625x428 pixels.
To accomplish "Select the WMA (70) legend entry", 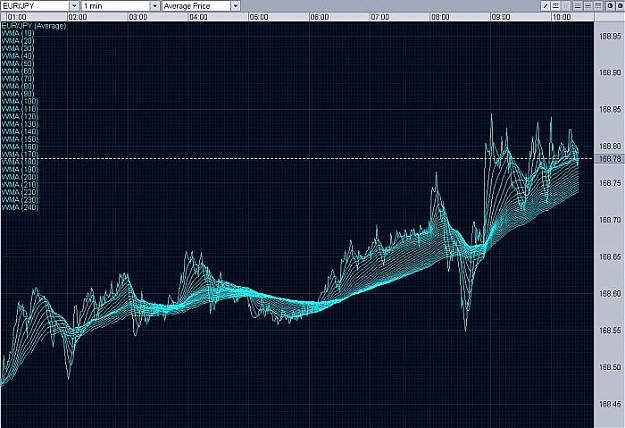I will (x=18, y=79).
